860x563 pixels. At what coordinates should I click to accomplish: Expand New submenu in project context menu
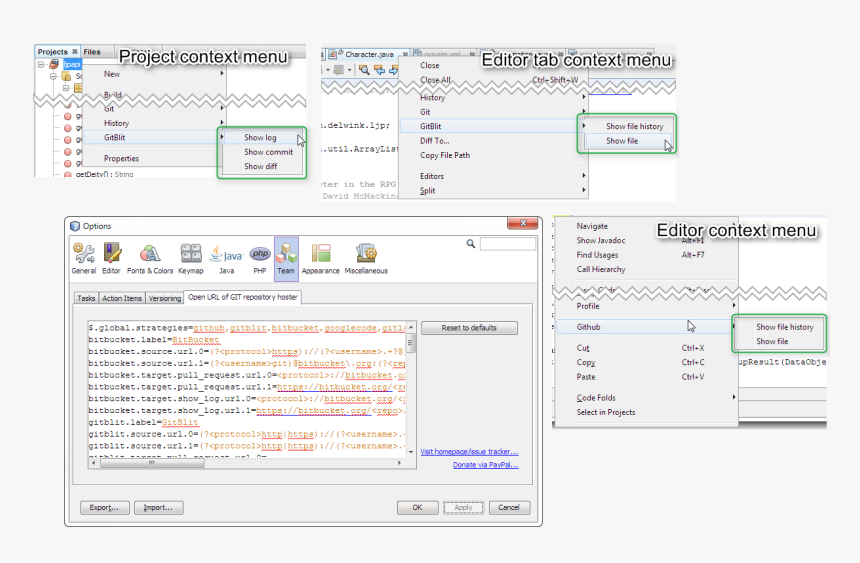point(154,74)
